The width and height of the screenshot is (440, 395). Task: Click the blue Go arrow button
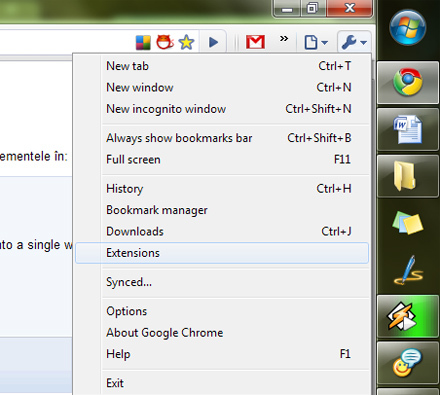213,42
